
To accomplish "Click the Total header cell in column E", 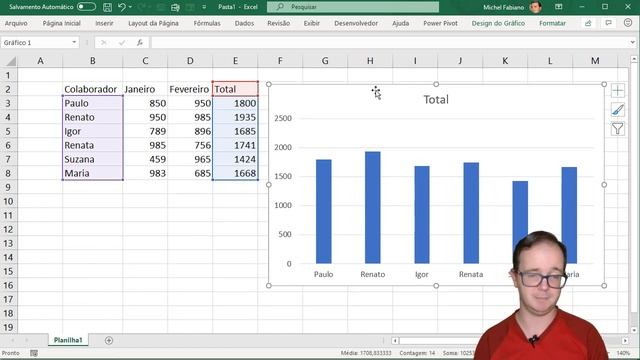I will [236, 89].
